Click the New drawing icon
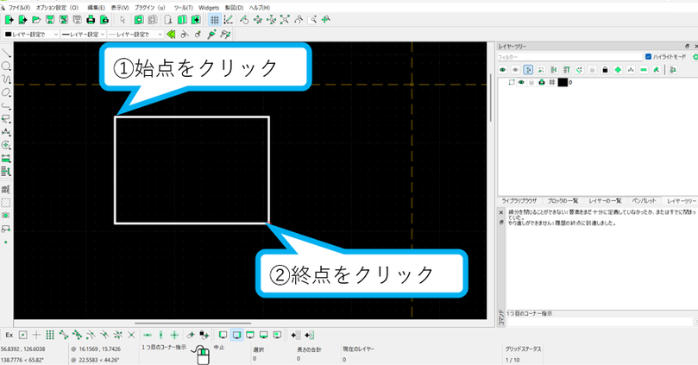Screen dimensions: 698x365 tap(9, 20)
